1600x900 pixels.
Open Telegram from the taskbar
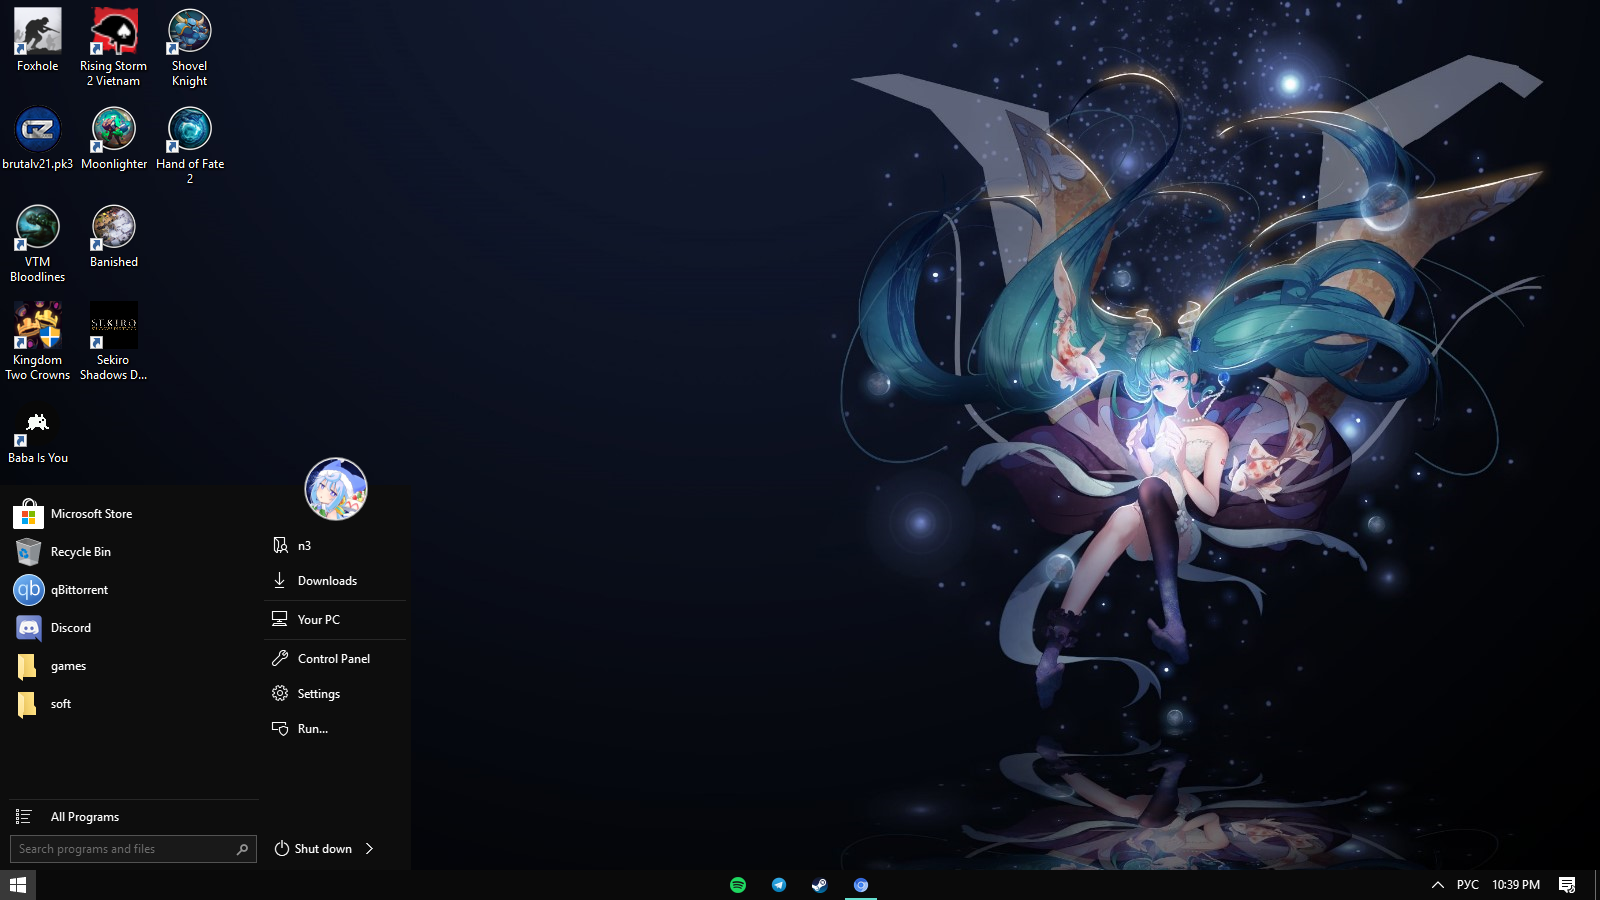tap(779, 885)
